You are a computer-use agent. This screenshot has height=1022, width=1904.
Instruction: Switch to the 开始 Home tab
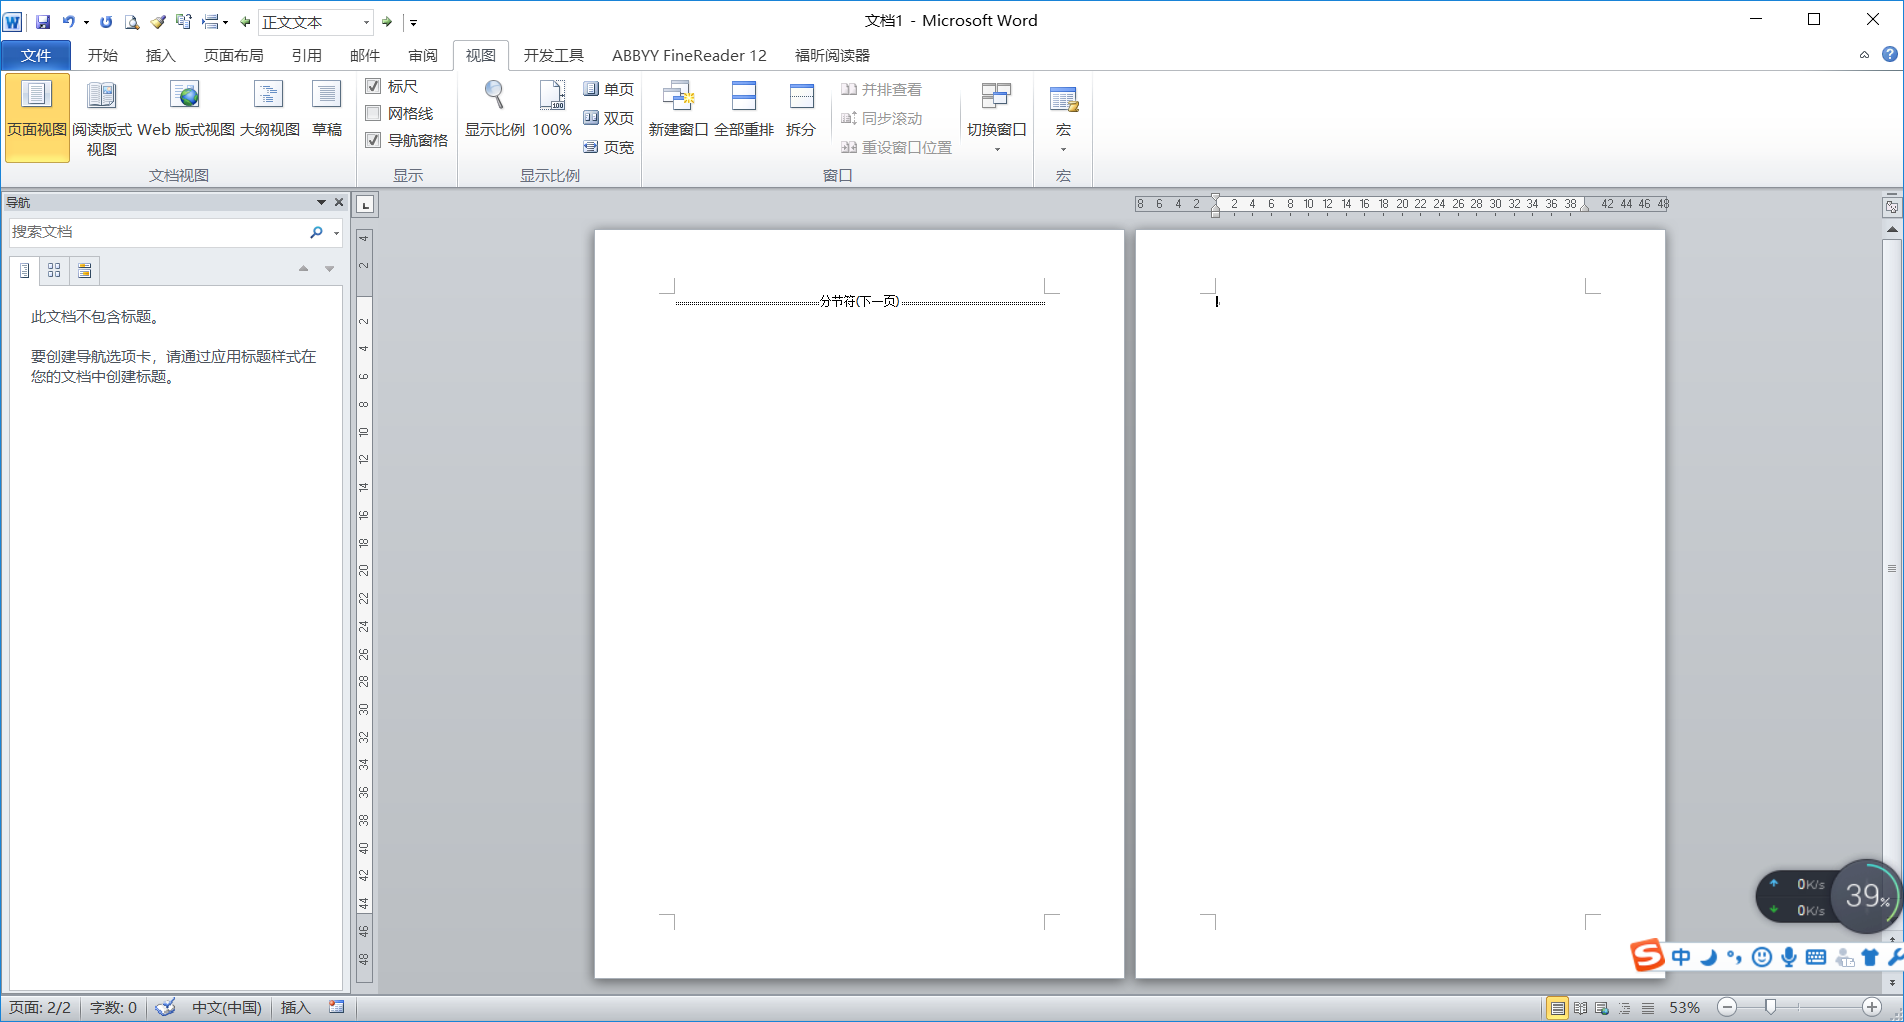pos(102,55)
